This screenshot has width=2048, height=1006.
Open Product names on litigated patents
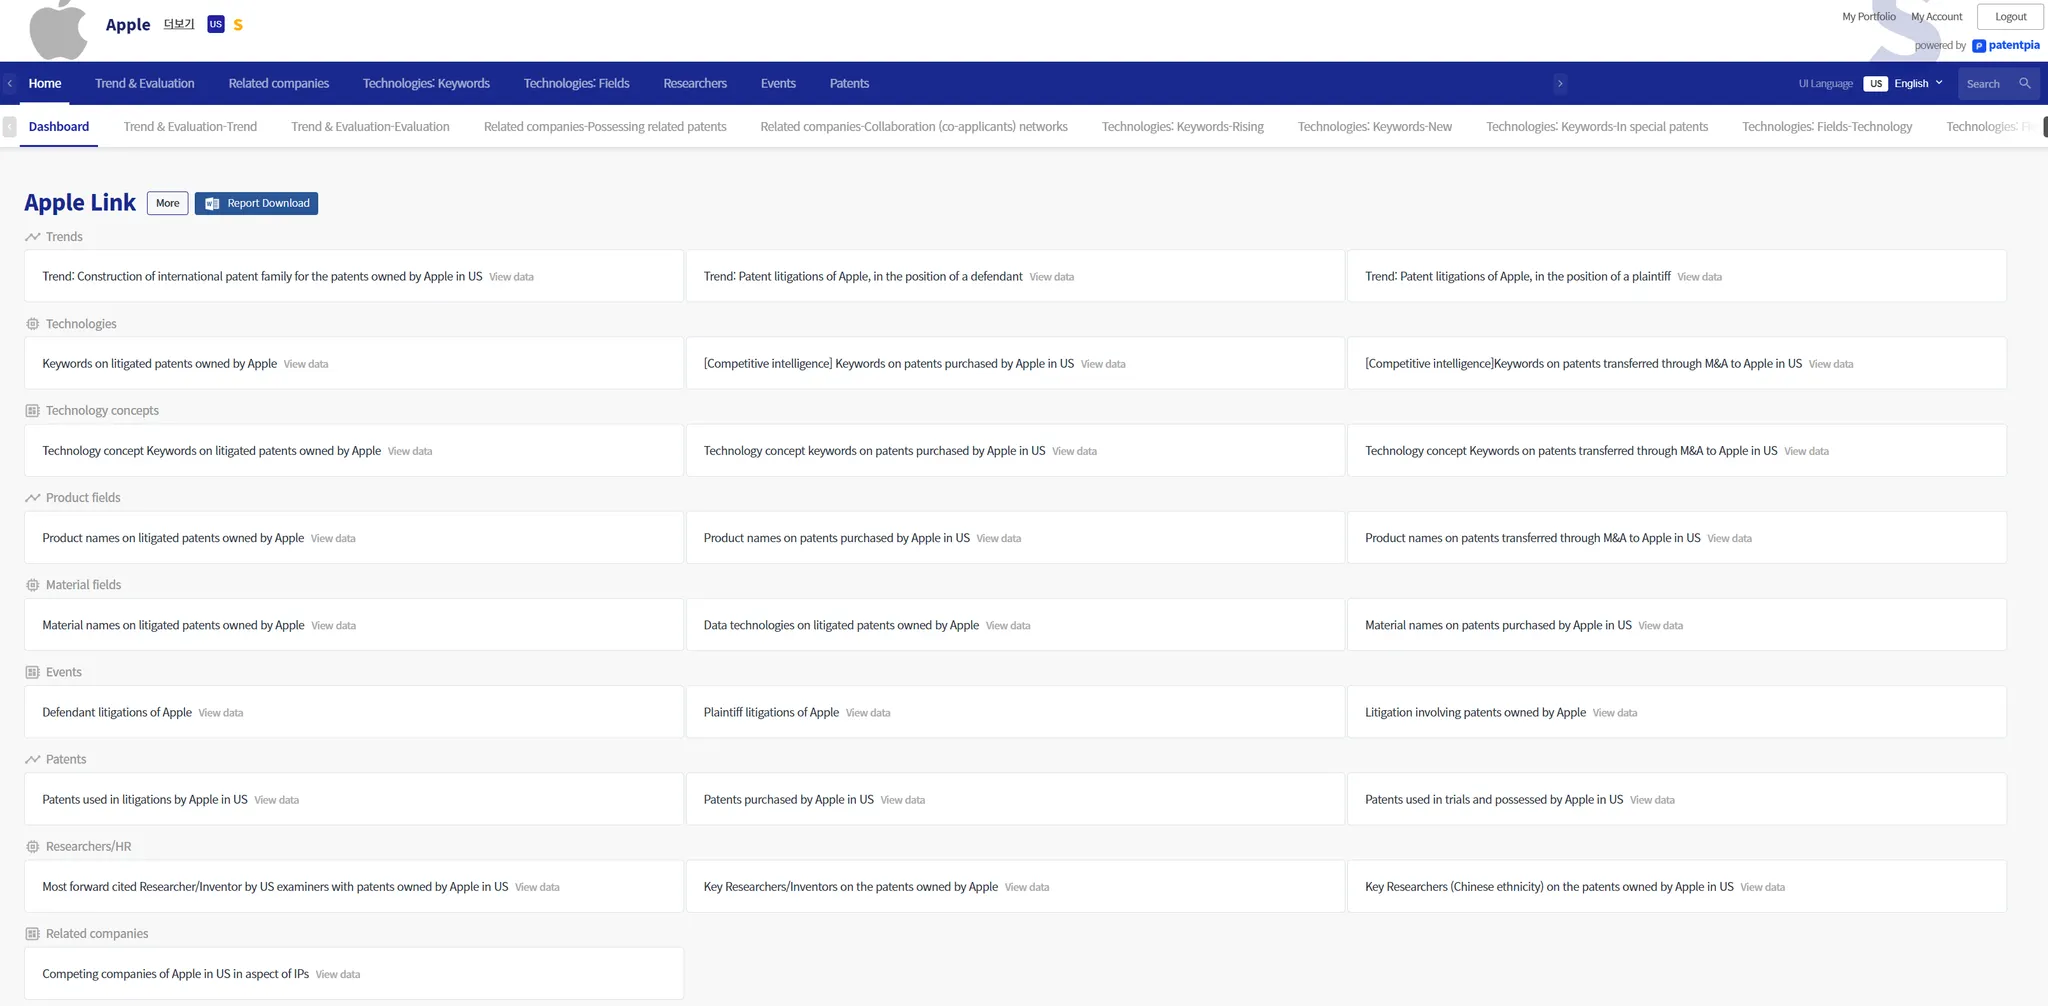(x=354, y=537)
